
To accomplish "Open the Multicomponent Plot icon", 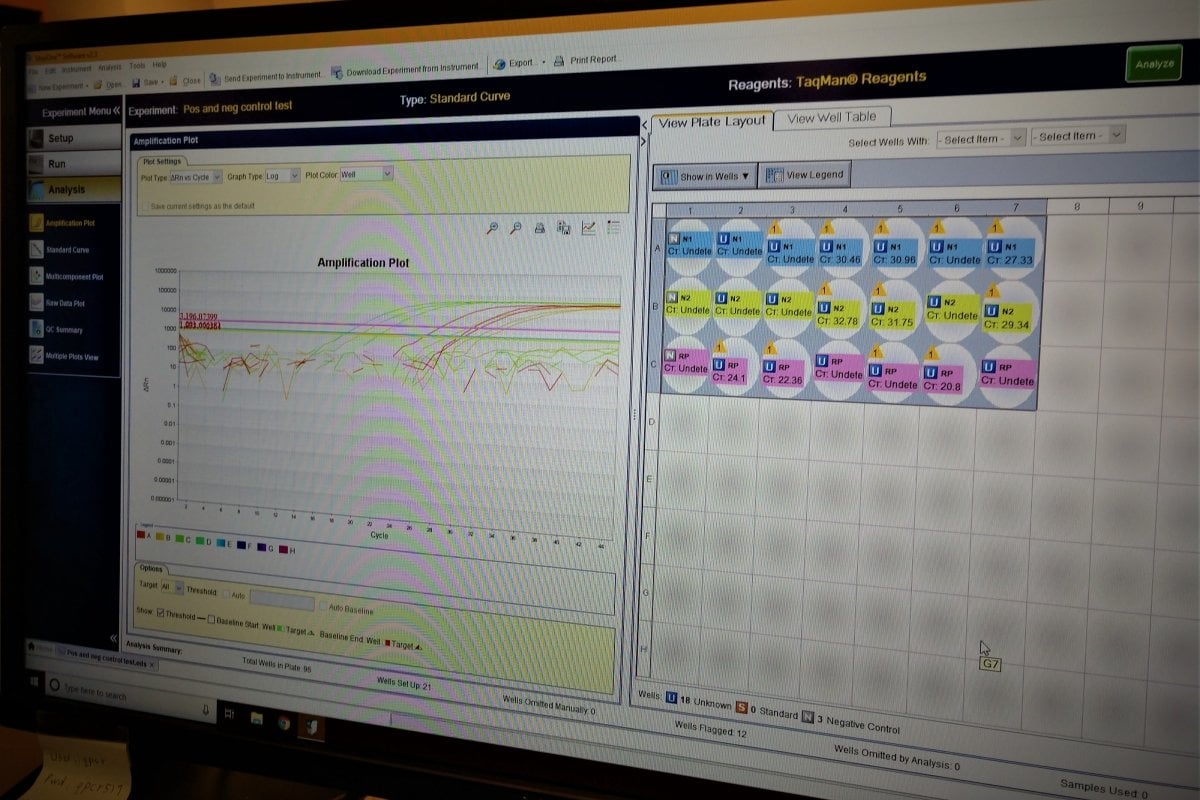I will pyautogui.click(x=36, y=276).
